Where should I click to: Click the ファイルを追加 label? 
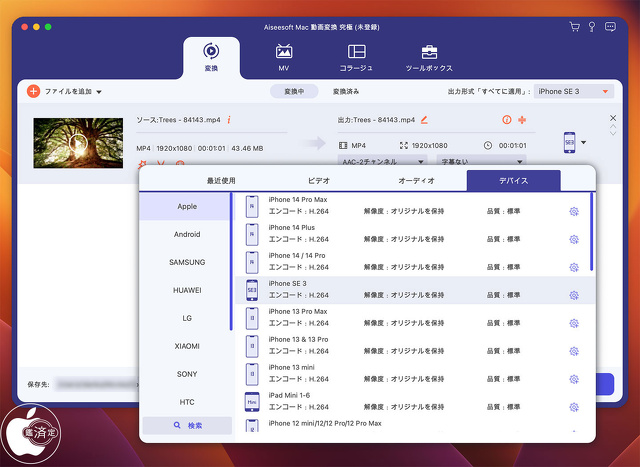point(68,91)
